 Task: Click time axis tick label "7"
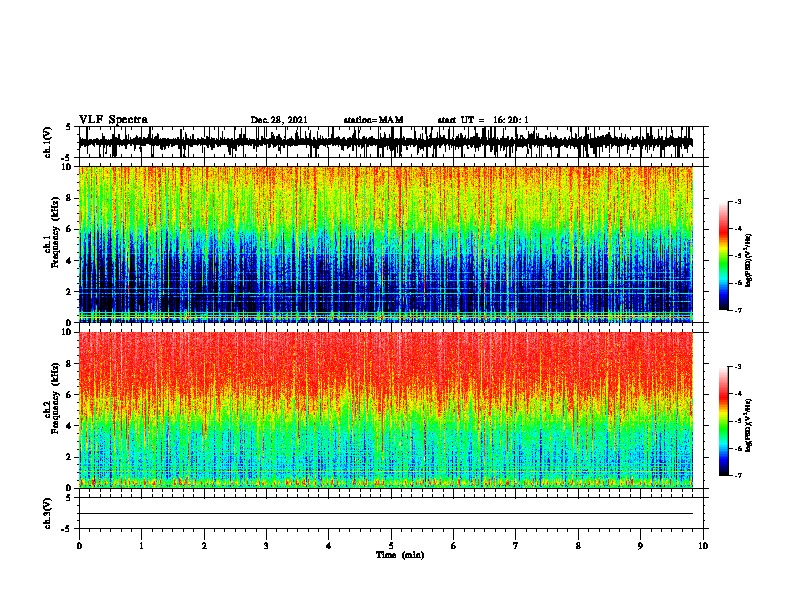516,546
